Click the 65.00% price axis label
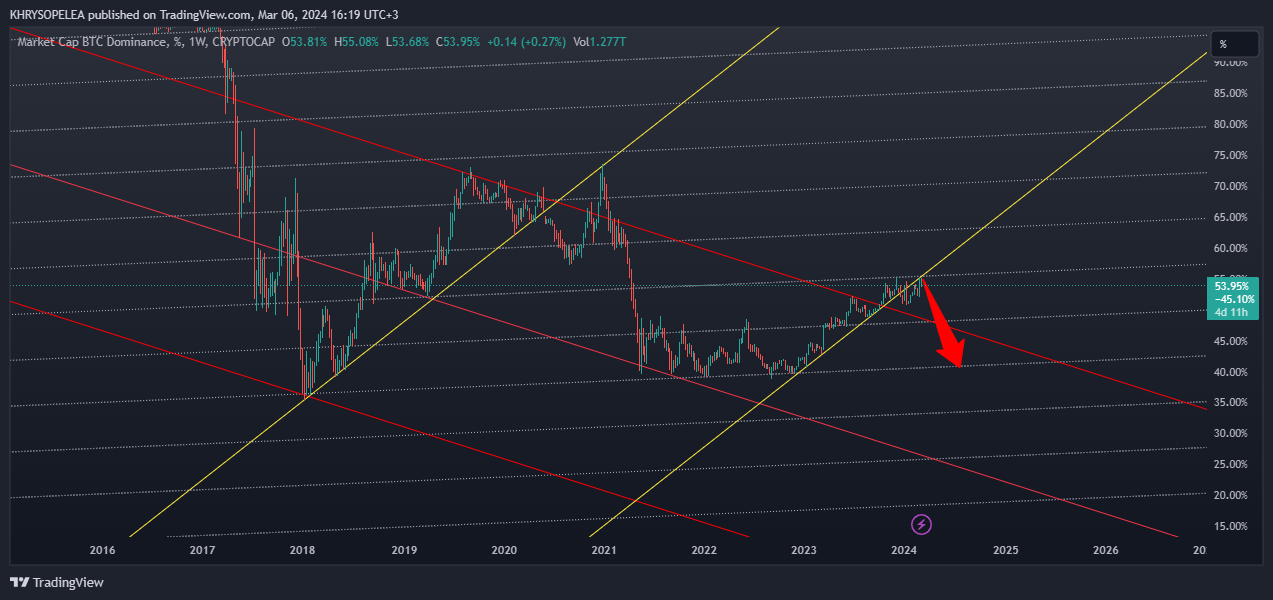1273x600 pixels. tap(1230, 217)
